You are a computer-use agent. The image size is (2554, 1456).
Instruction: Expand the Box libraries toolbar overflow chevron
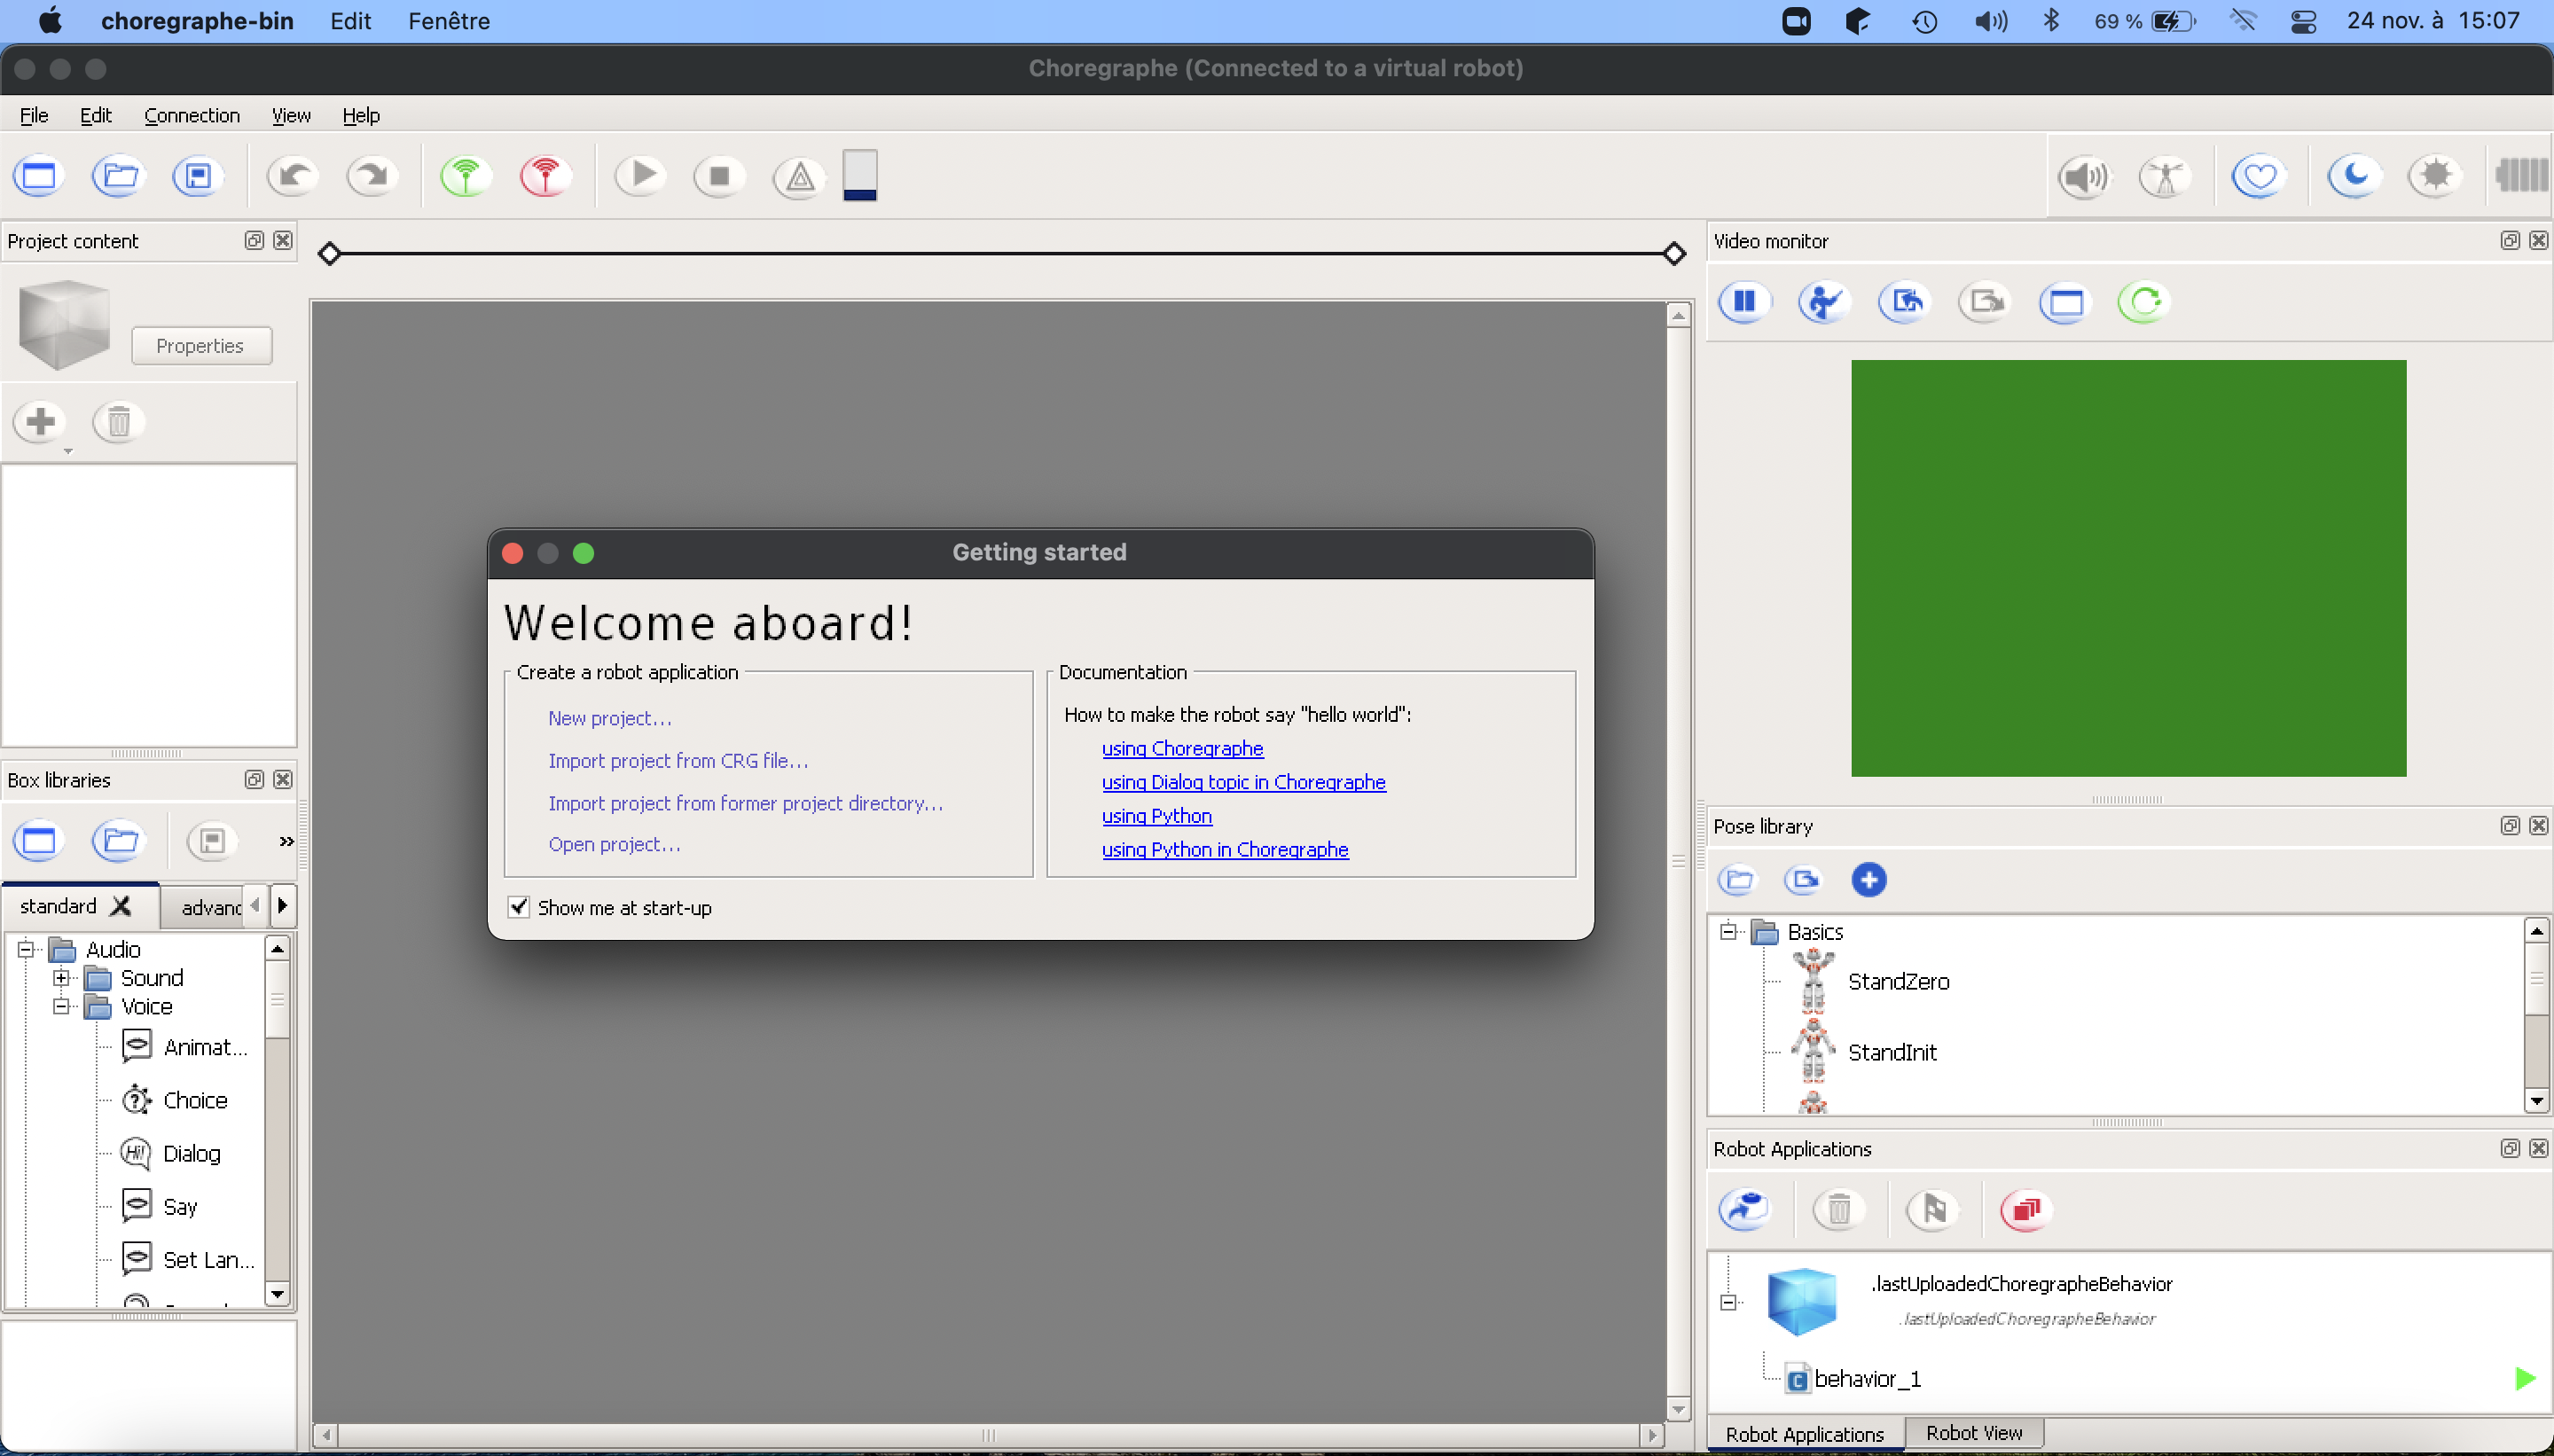point(286,841)
